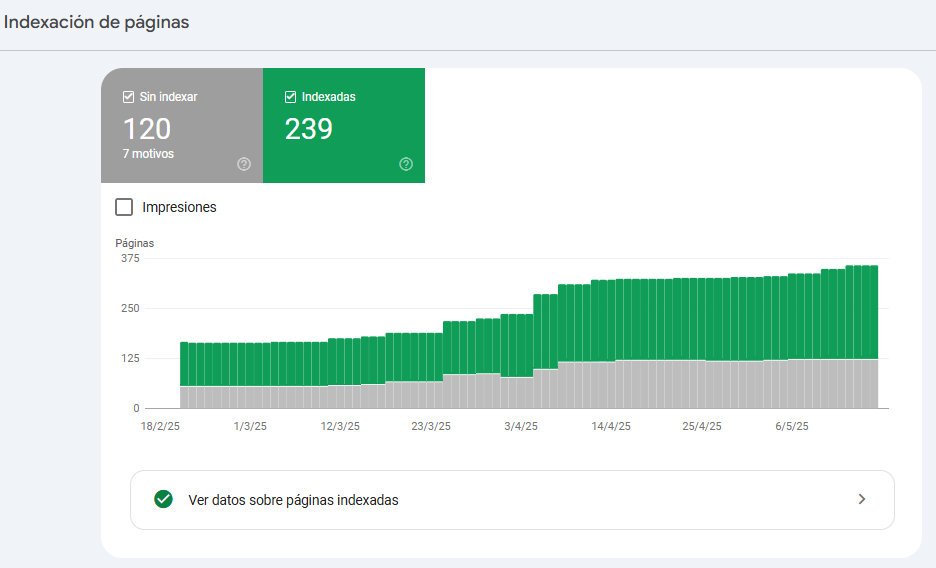Uncheck the Sin indexar checkbox
936x568 pixels.
pyautogui.click(x=128, y=97)
